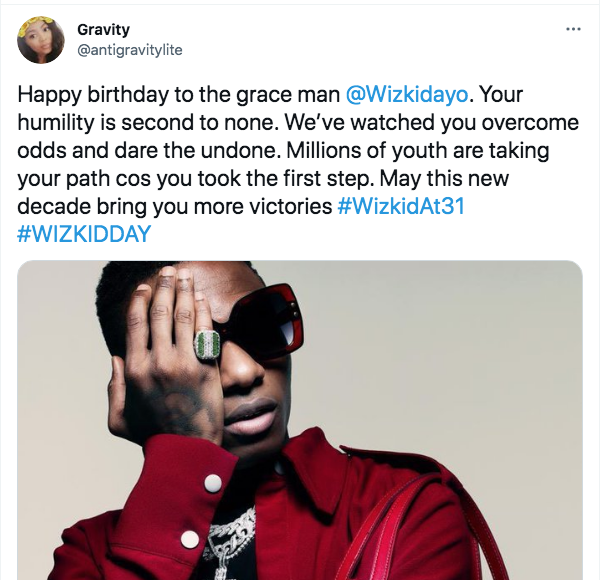Open the tweet's more options menu
The image size is (600, 580).
click(573, 29)
